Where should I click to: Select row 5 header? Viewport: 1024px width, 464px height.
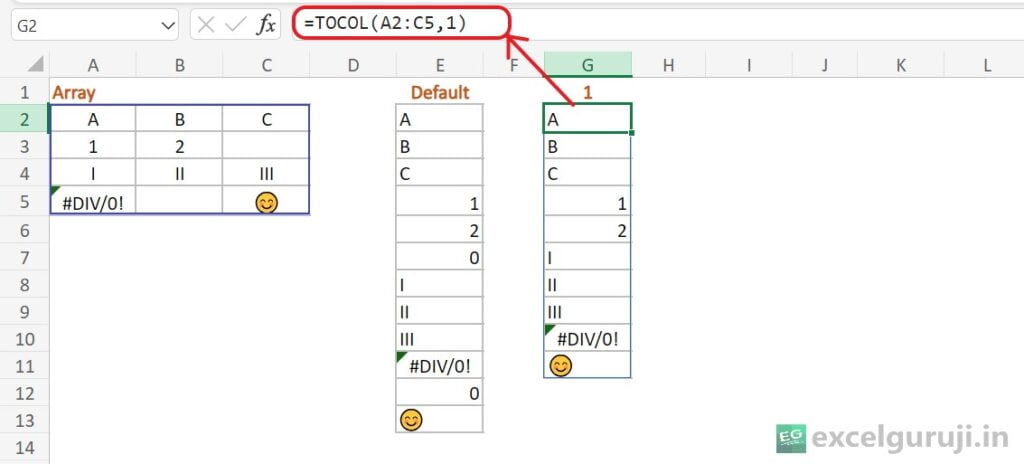(x=25, y=202)
